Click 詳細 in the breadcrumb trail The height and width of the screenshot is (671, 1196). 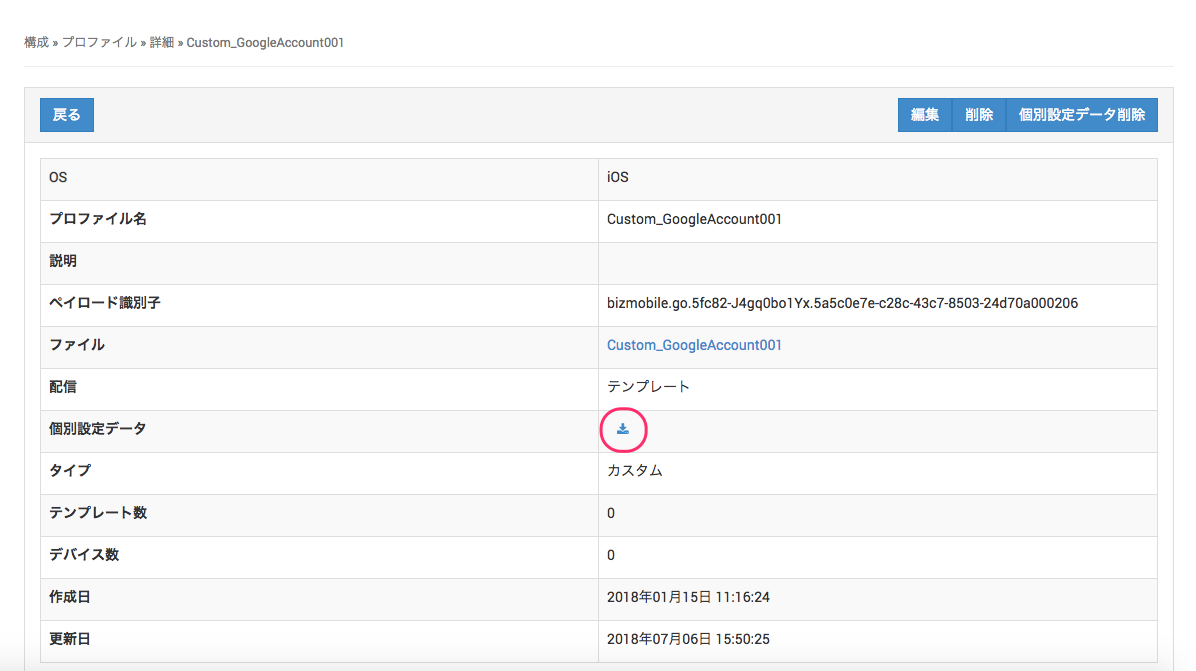click(162, 43)
